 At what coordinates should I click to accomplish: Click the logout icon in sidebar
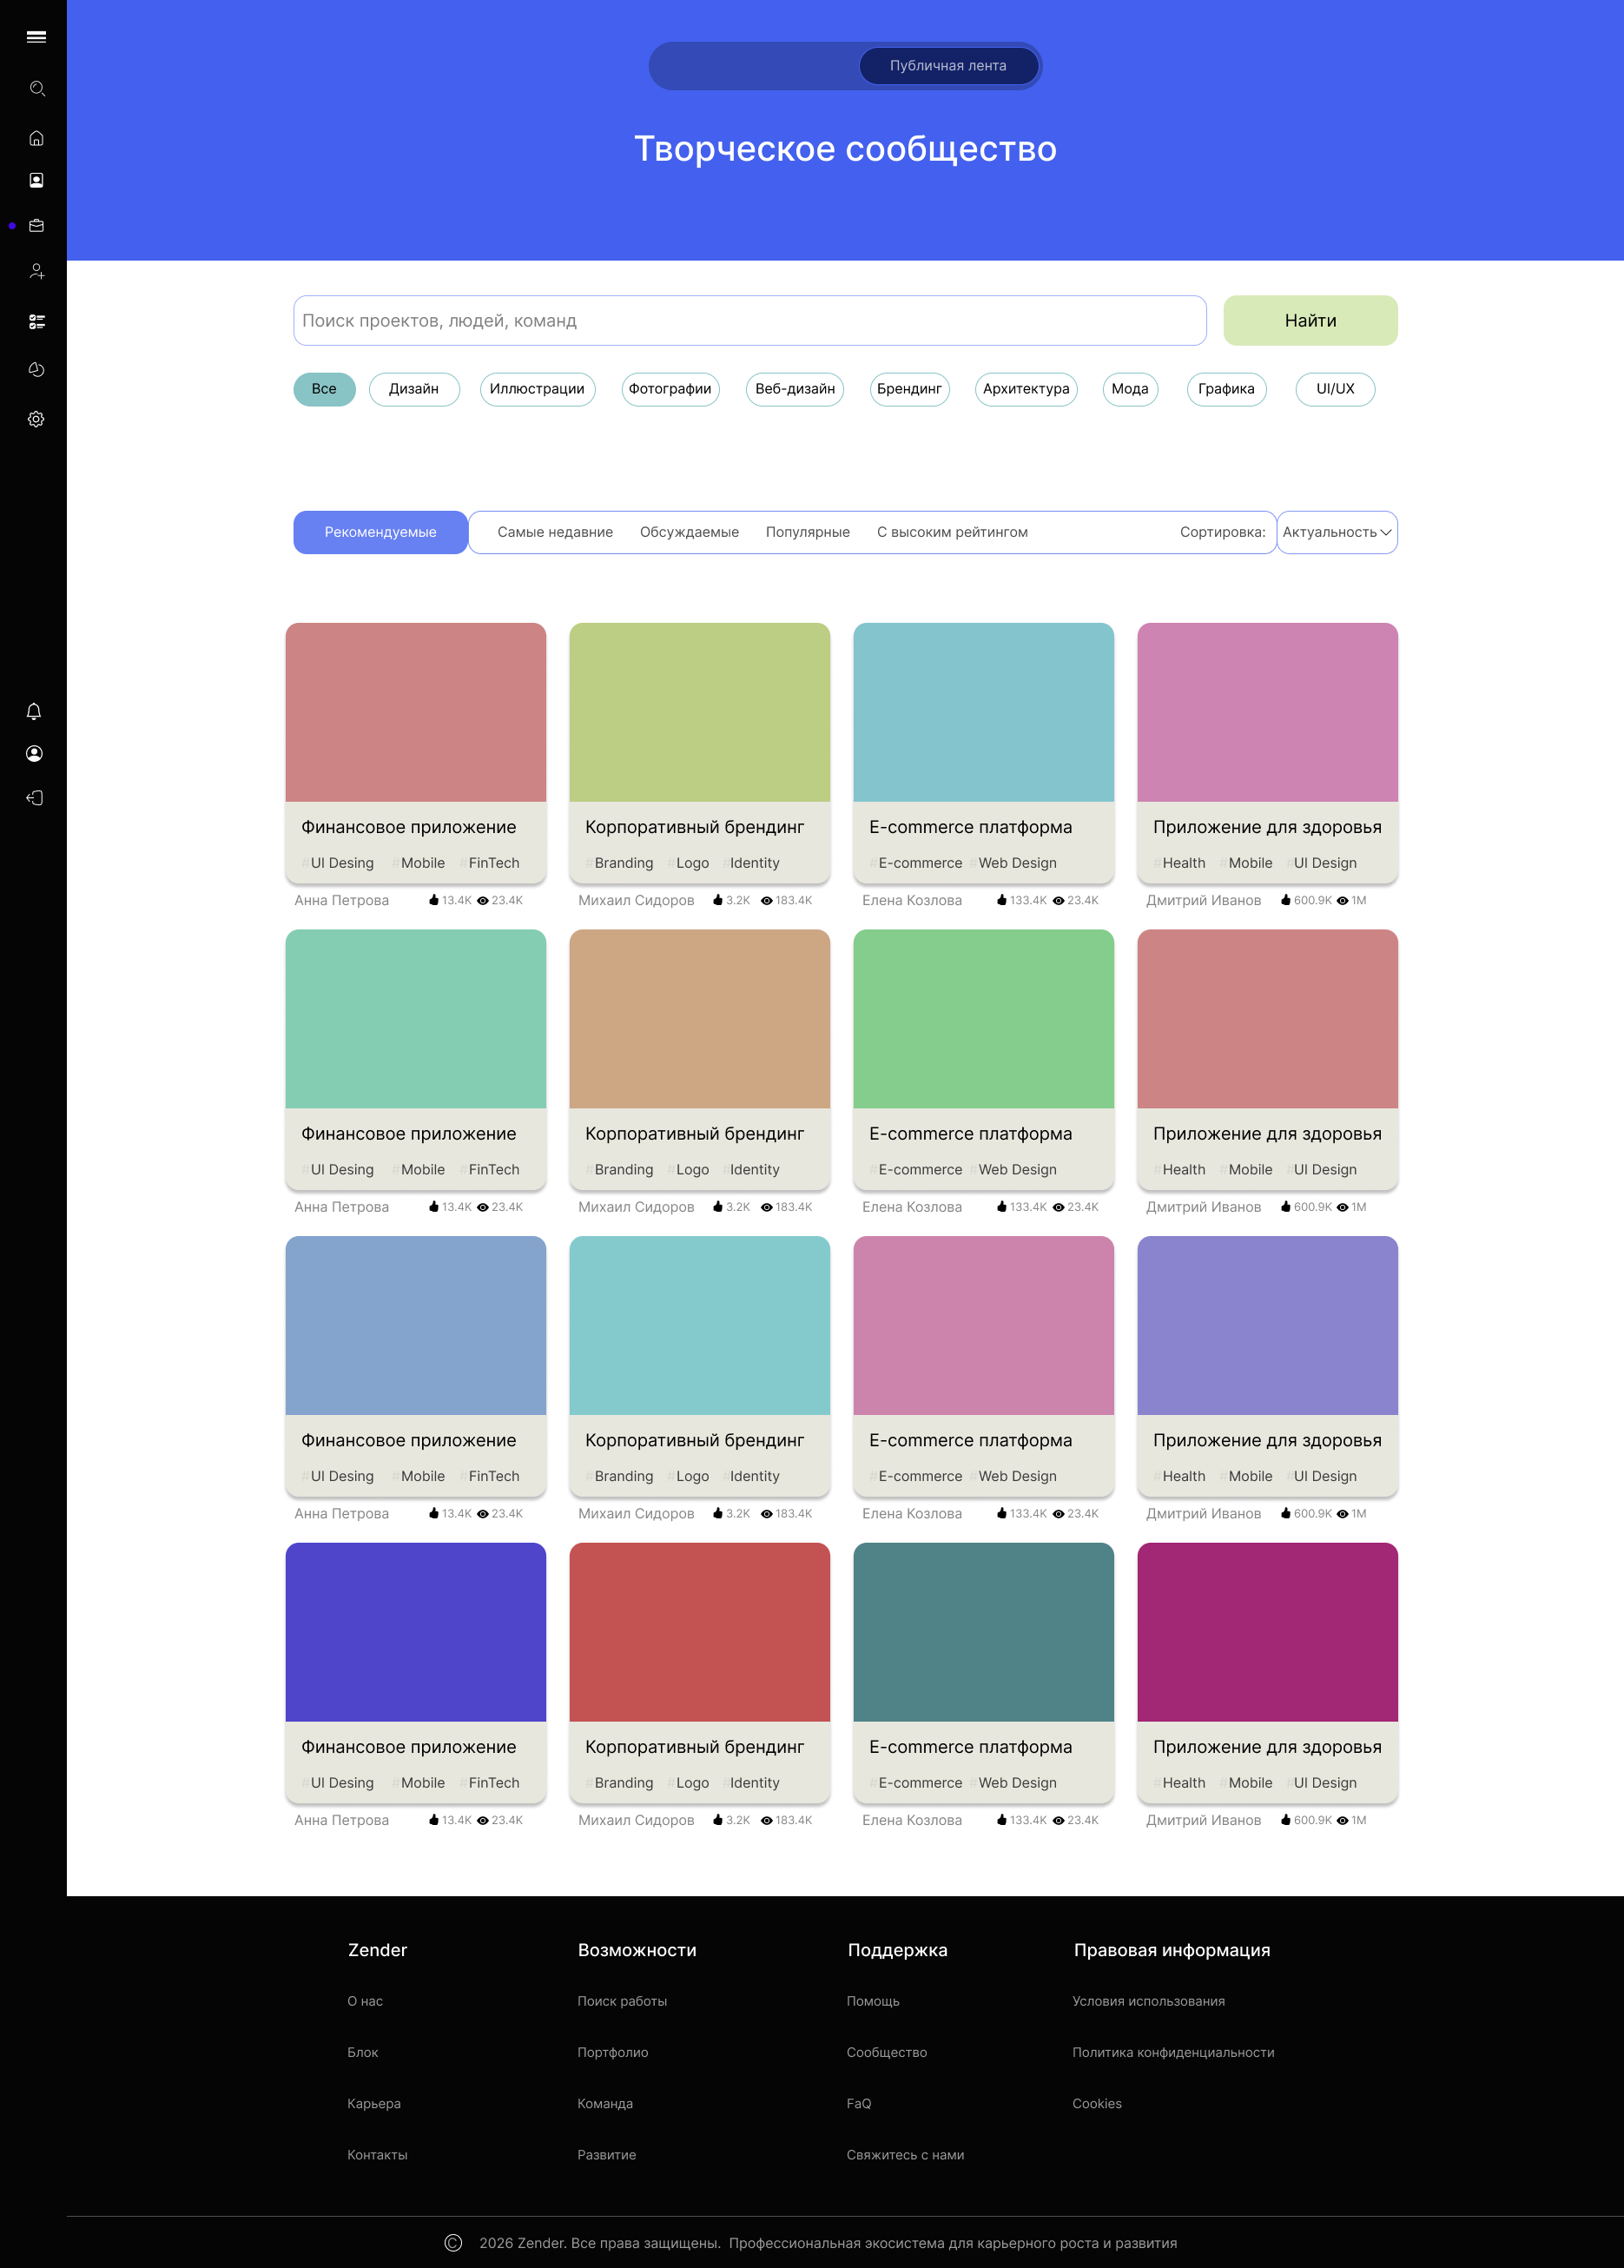click(x=34, y=798)
